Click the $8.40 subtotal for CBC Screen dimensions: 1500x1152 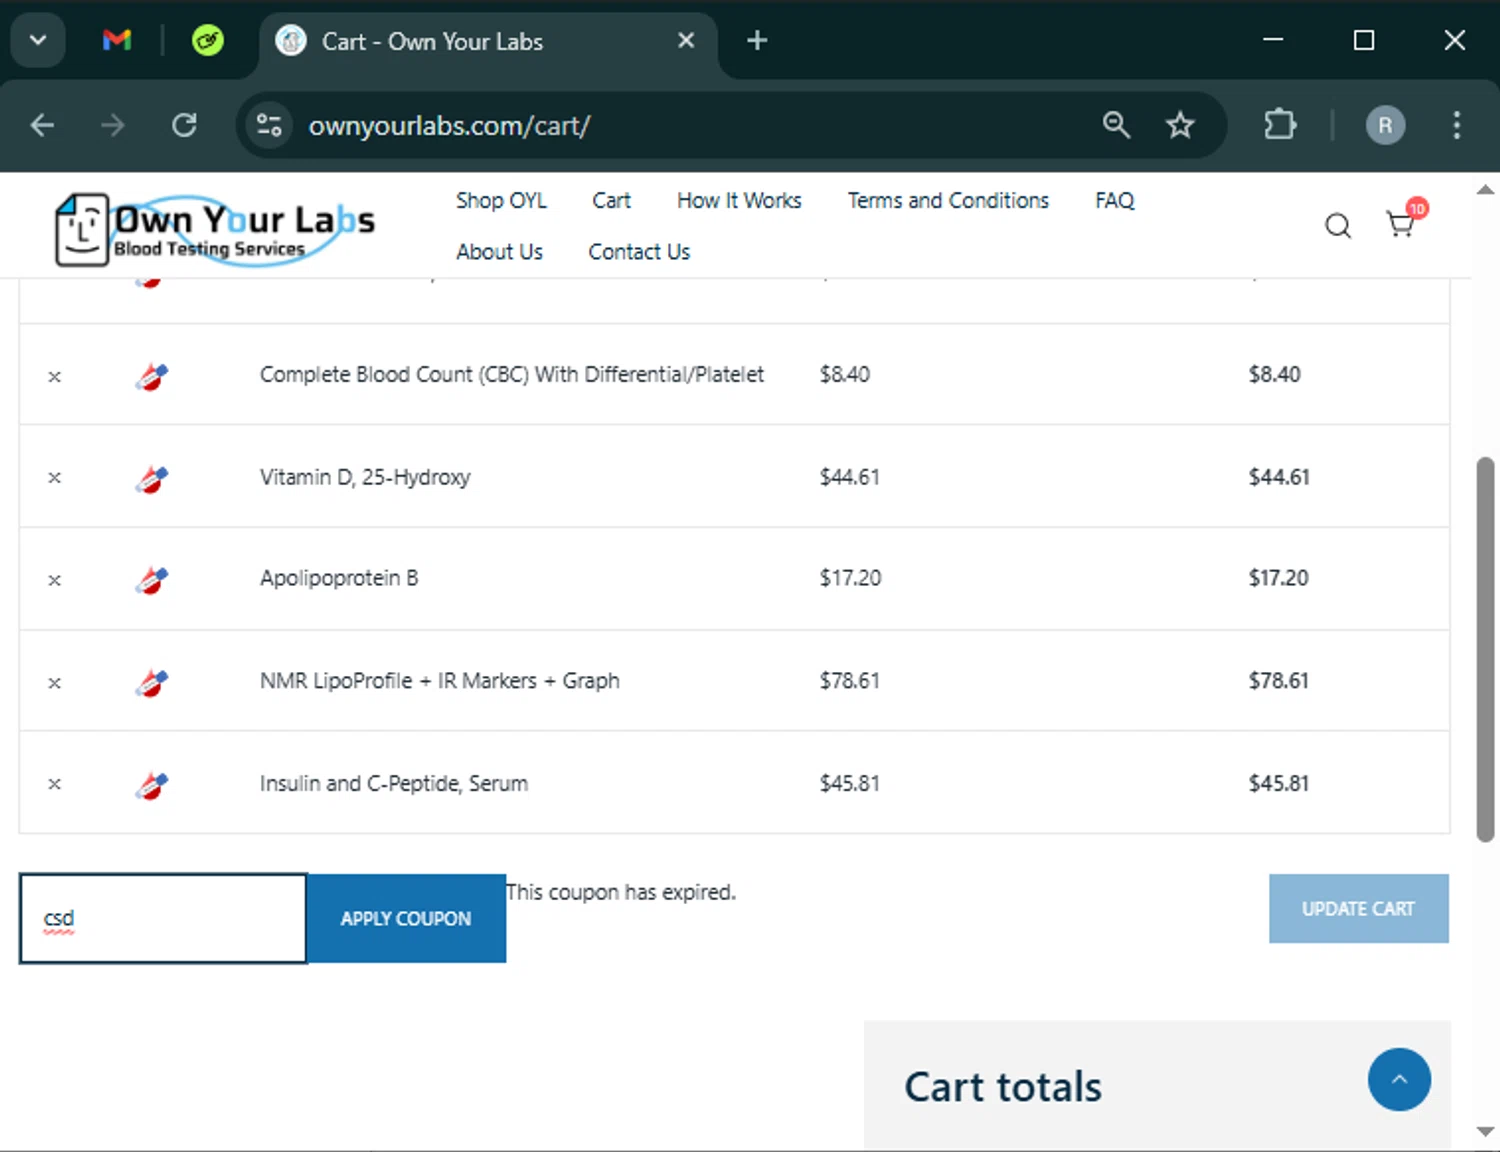tap(1275, 375)
